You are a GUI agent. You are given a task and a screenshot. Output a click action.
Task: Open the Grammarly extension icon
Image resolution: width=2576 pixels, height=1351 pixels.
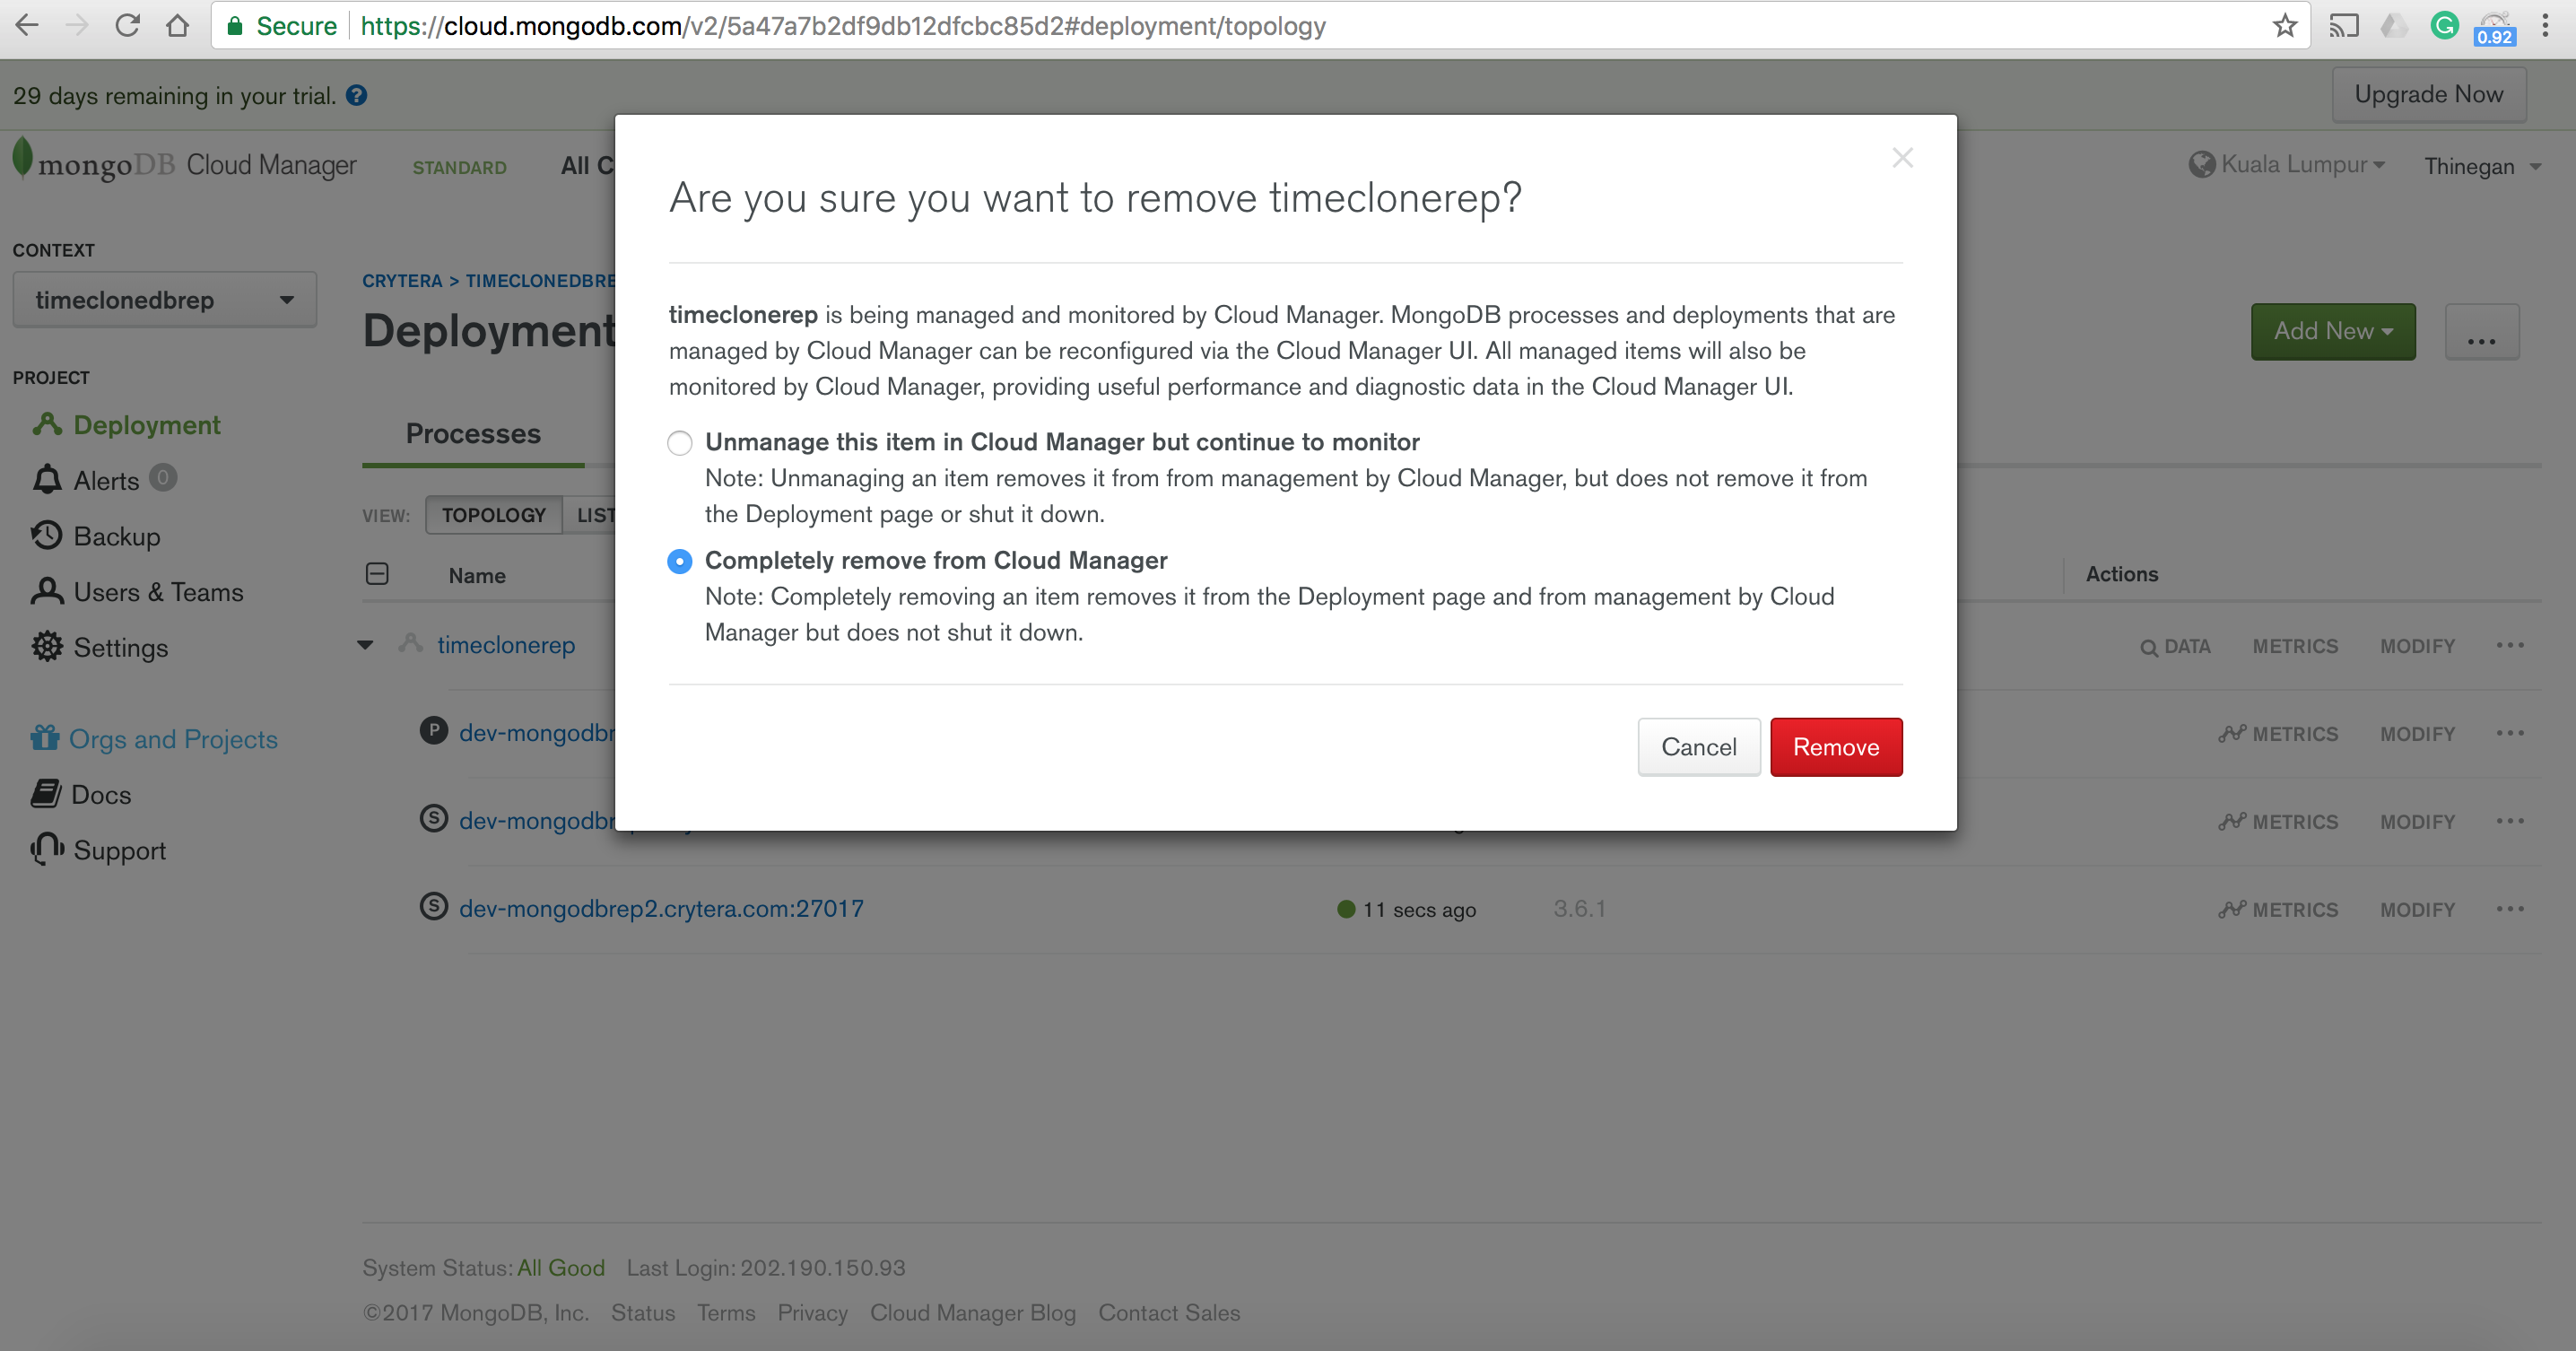click(x=2444, y=25)
